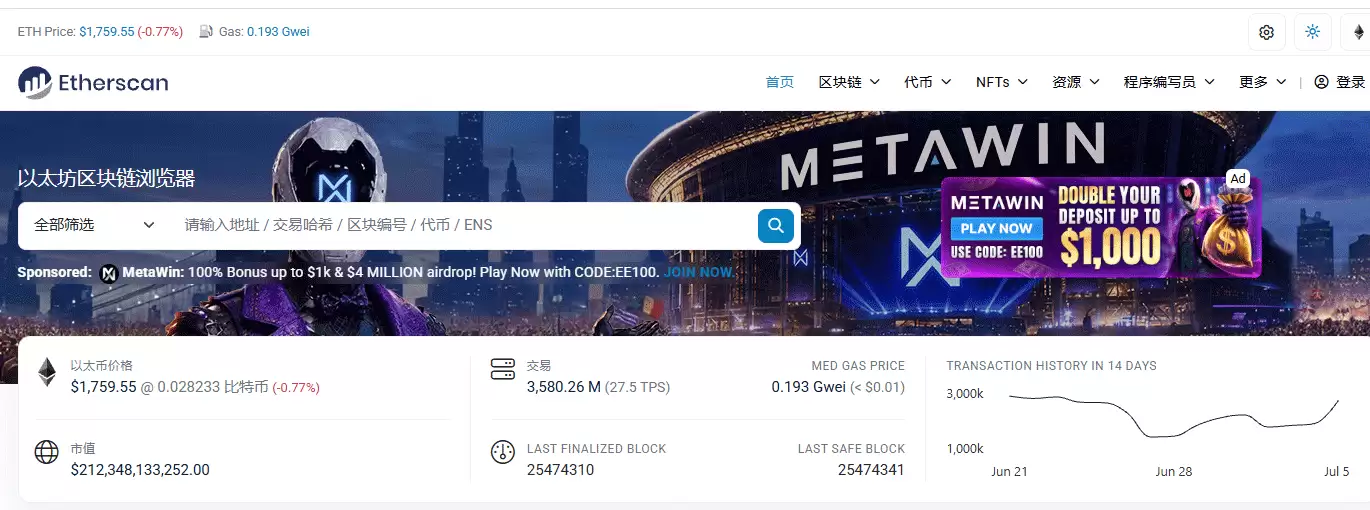Click the JOIN NOW sponsored link
1370x510 pixels.
(x=700, y=272)
